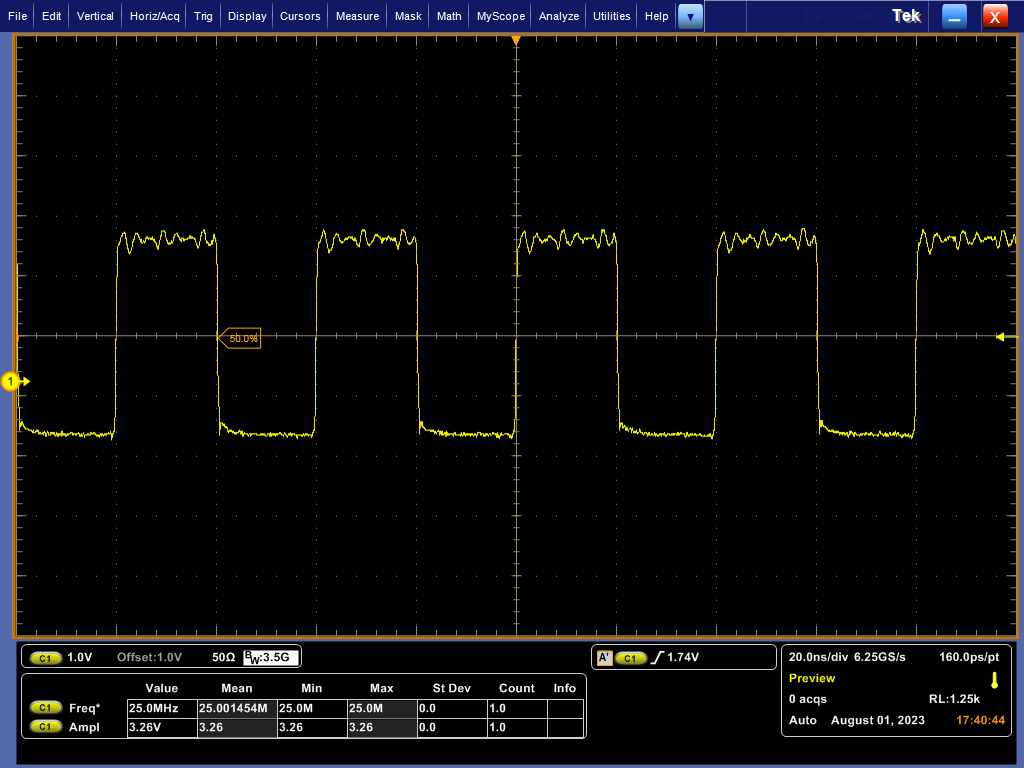Screen dimensions: 1024x768
Task: Click the Auto trigger mode label
Action: point(803,720)
